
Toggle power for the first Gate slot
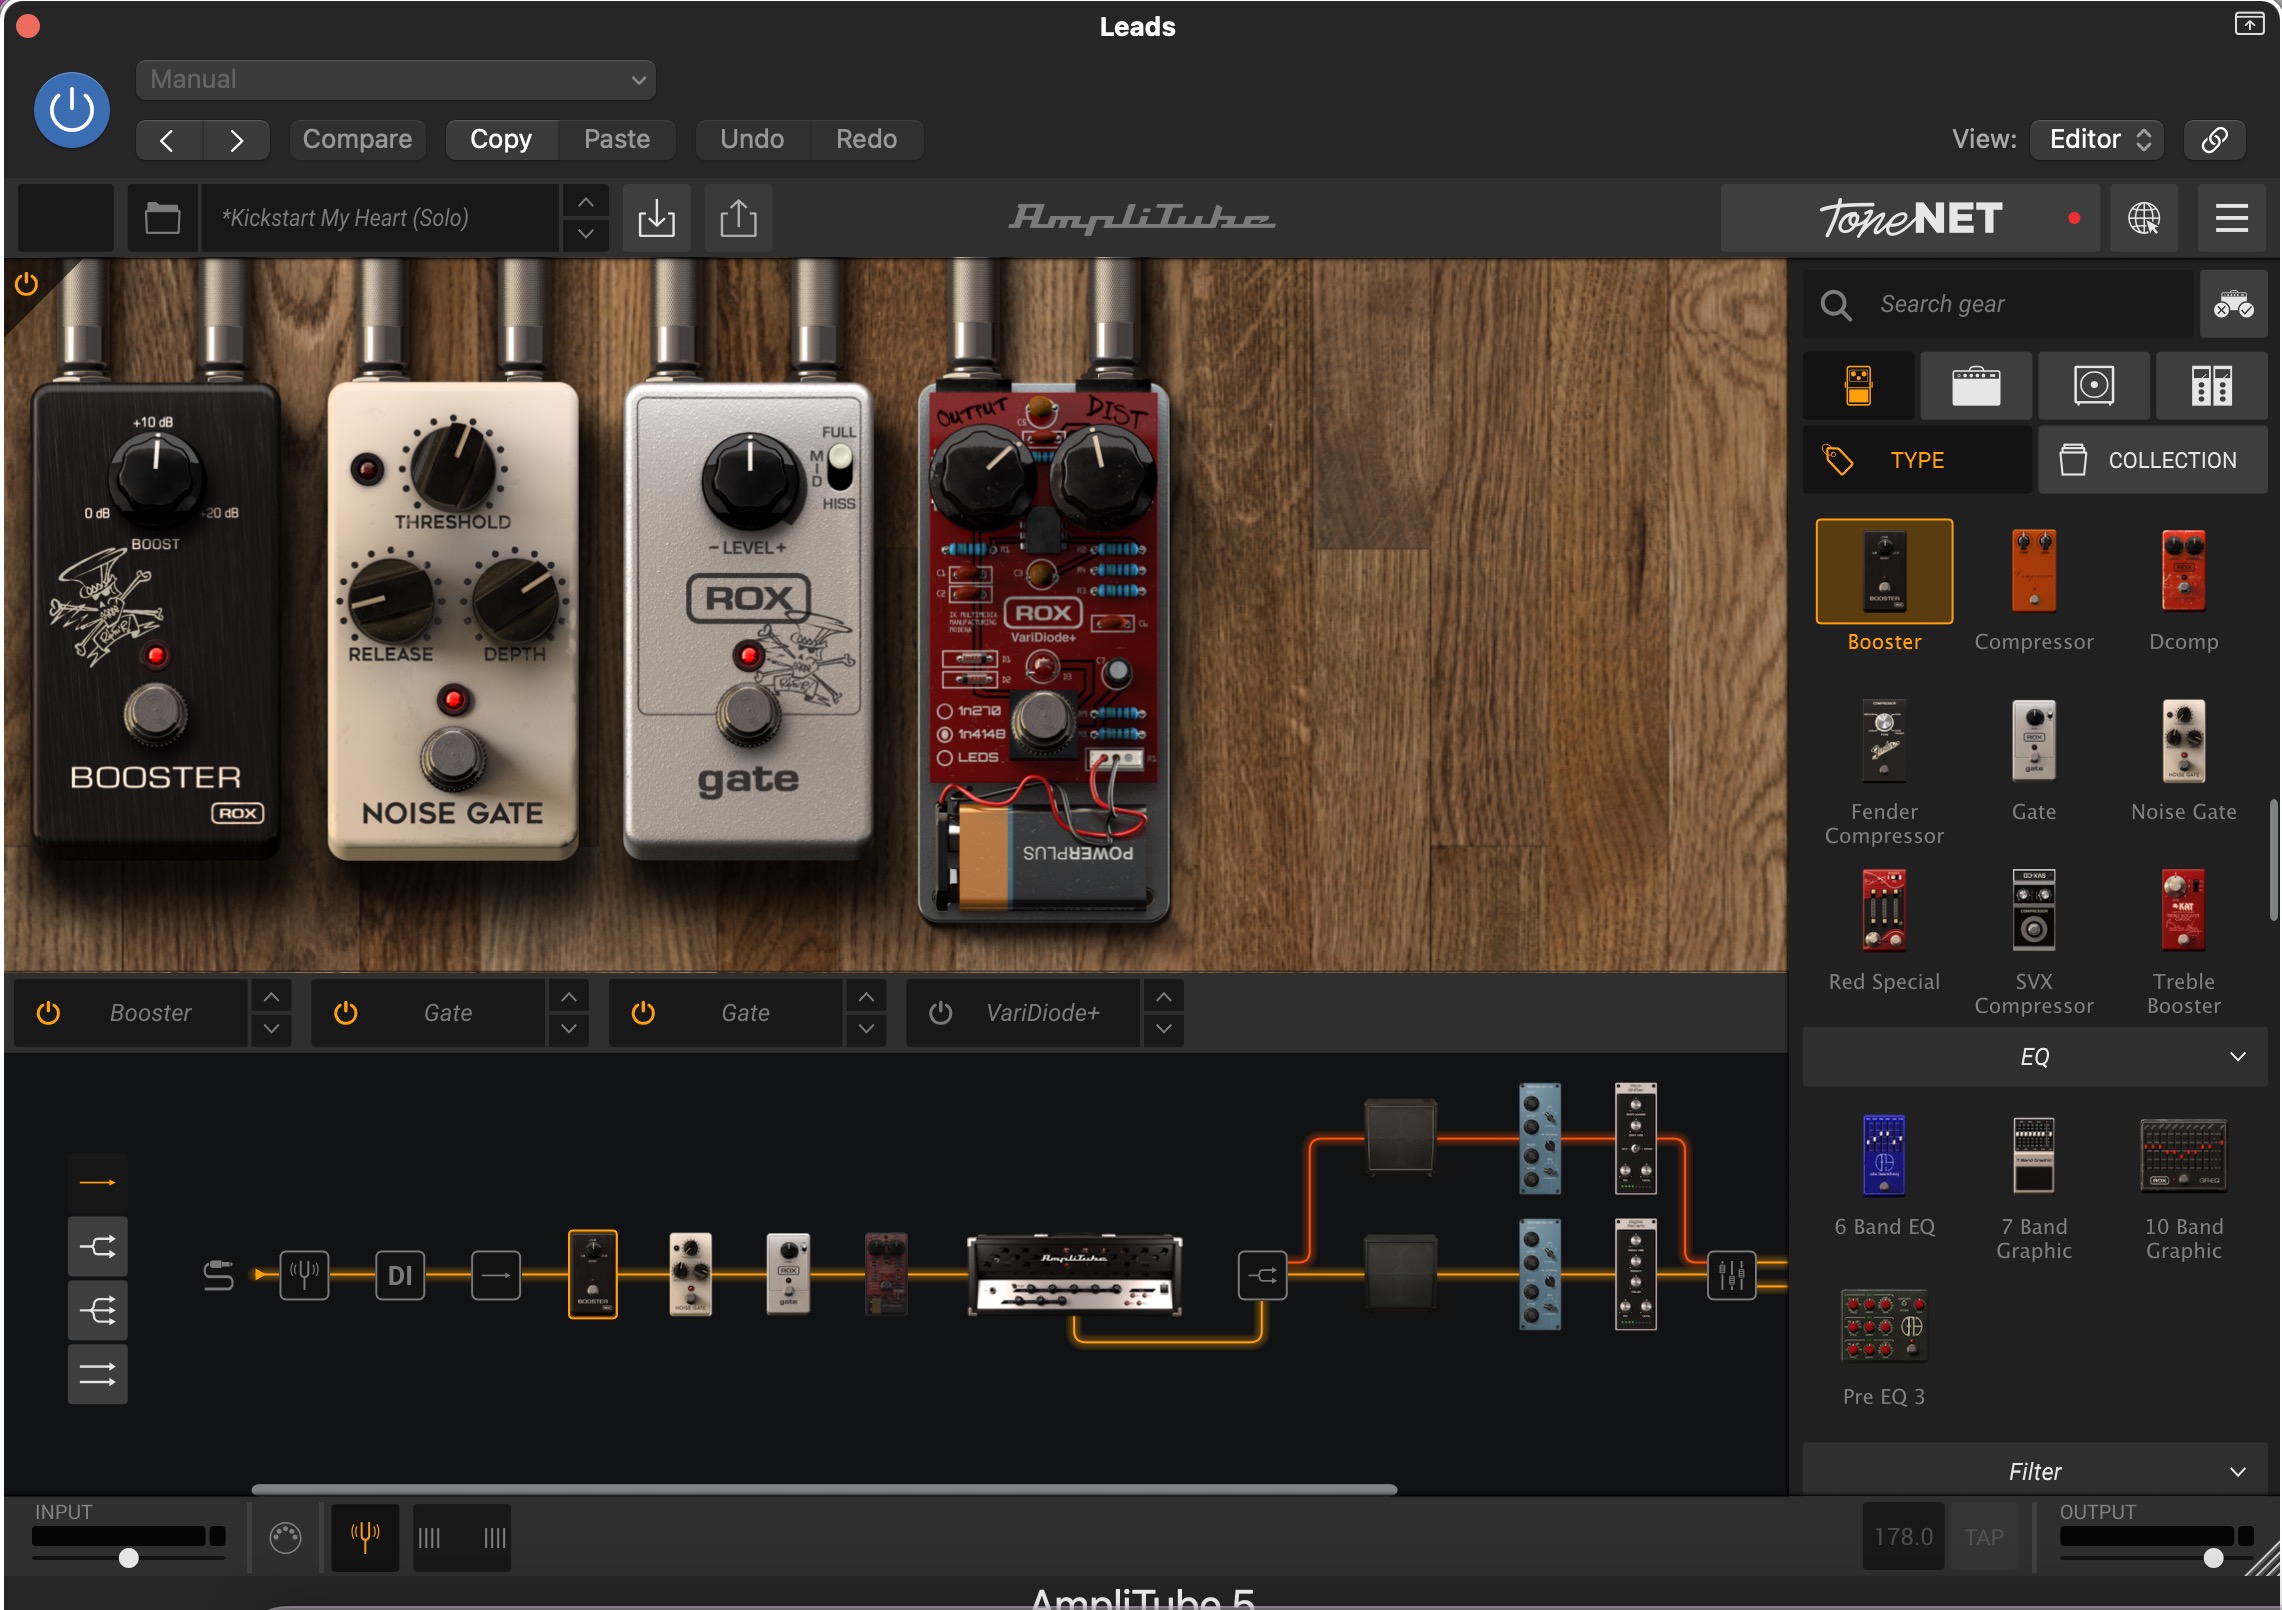[346, 1013]
